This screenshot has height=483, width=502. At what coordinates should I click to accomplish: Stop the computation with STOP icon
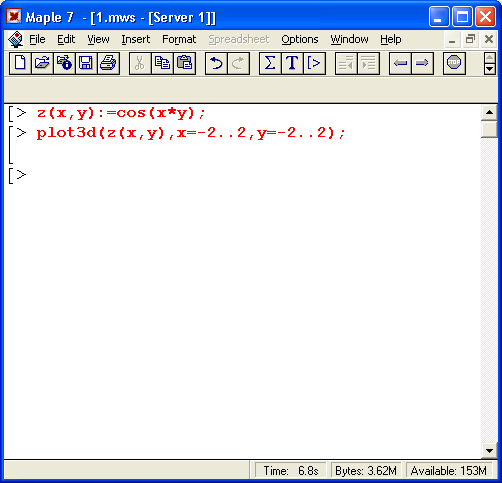click(x=454, y=63)
